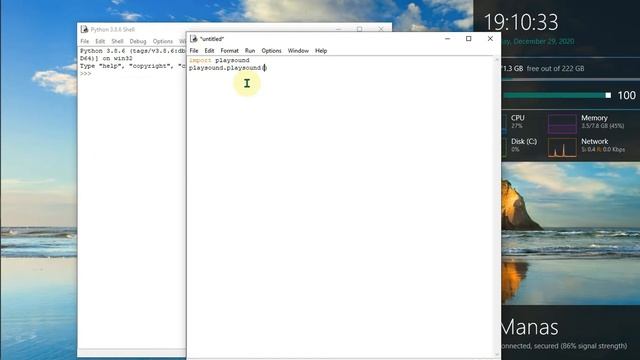Maximize the untitled editor window

click(x=469, y=39)
